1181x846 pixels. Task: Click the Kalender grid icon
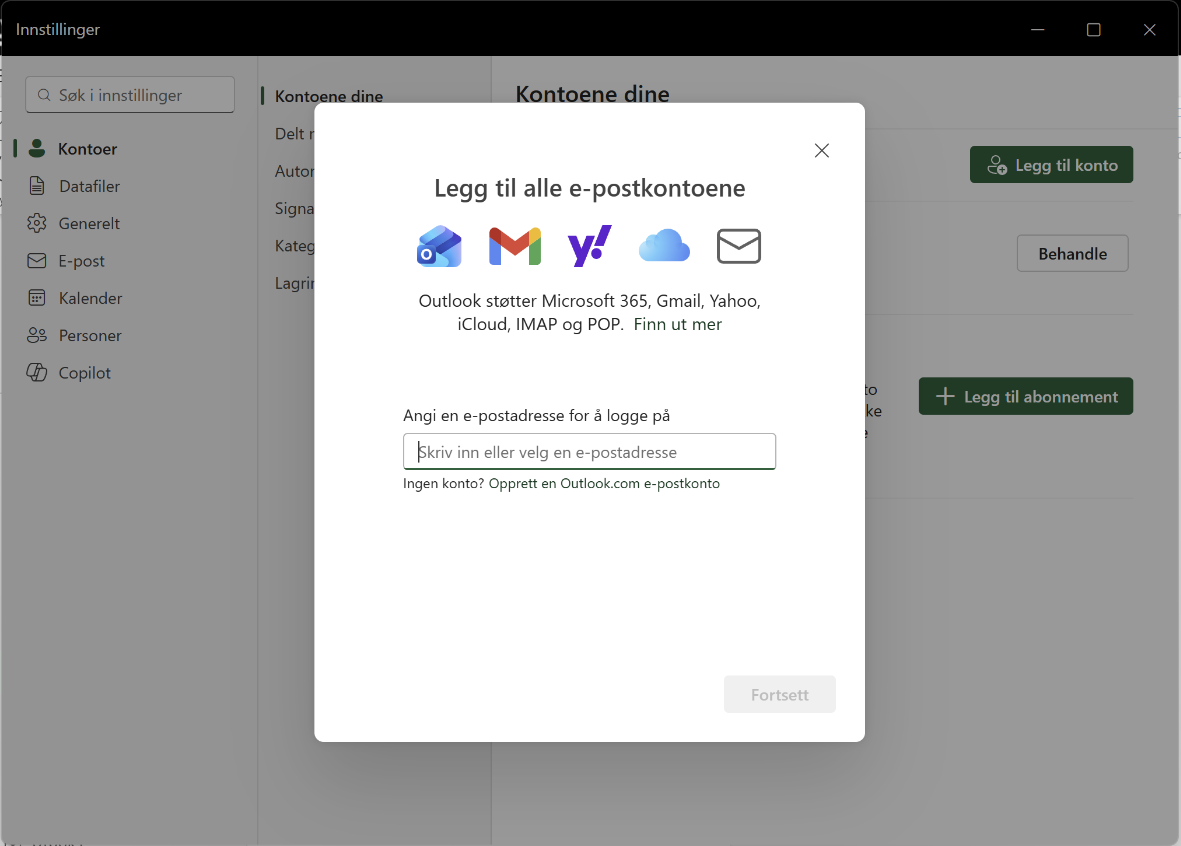[36, 298]
